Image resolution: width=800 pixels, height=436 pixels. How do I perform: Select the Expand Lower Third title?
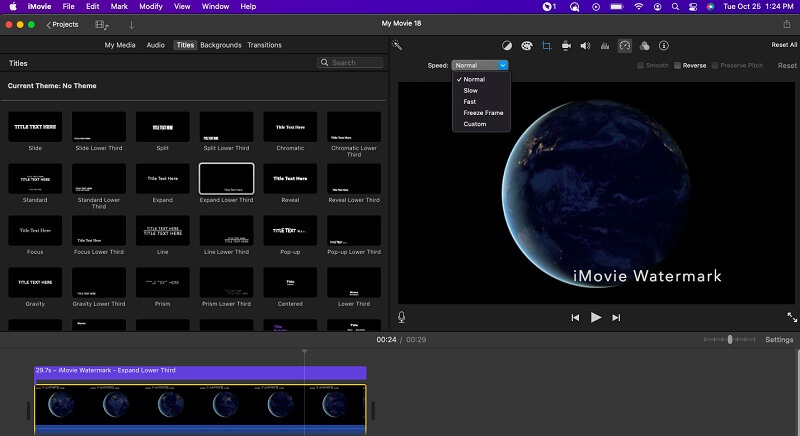point(227,179)
